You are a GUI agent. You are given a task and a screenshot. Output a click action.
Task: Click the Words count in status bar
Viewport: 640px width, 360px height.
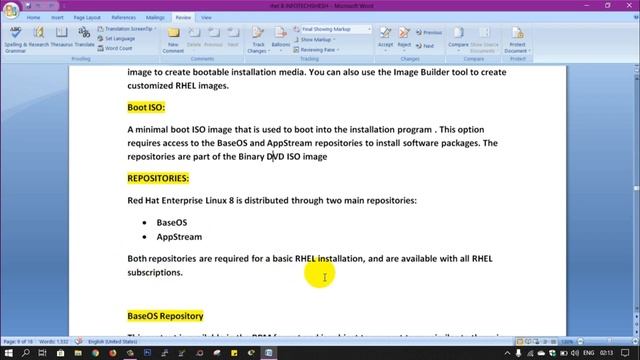pos(54,342)
